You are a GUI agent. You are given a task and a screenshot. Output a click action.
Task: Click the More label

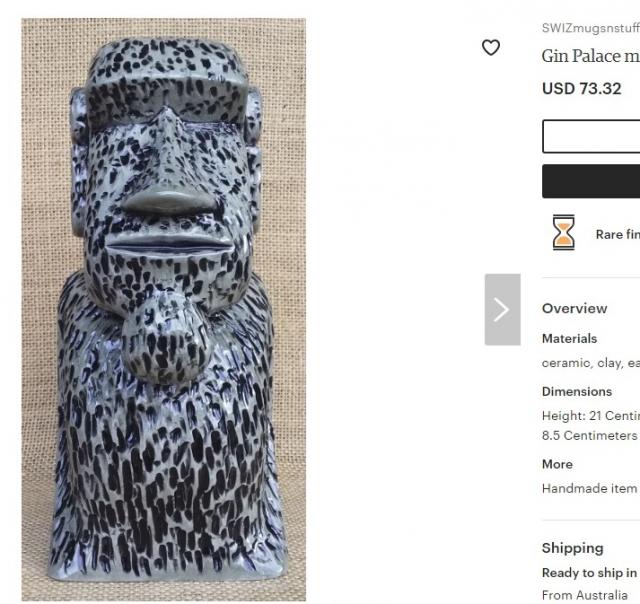pyautogui.click(x=557, y=464)
